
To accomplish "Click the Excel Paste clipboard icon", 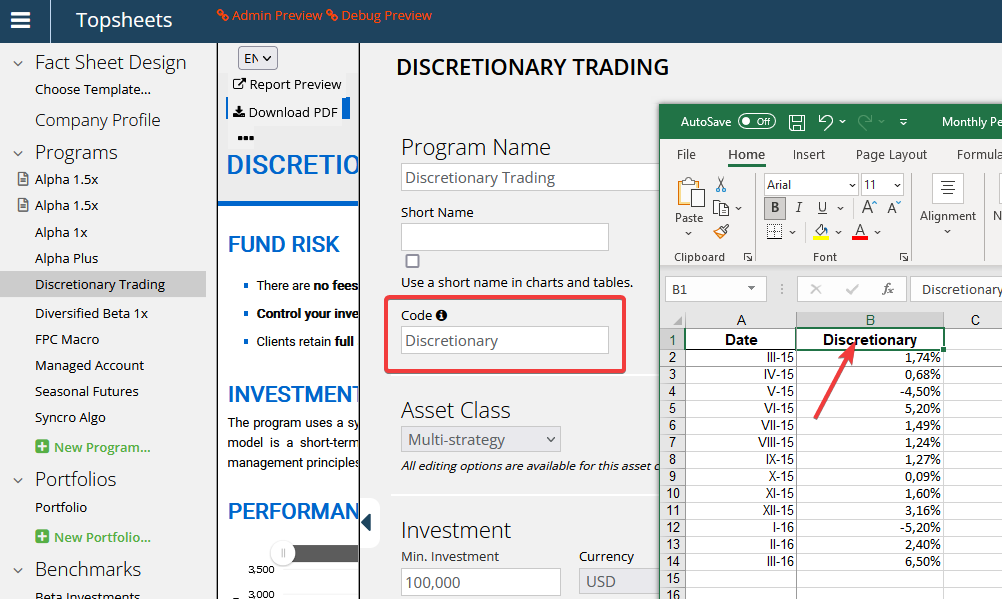I will coord(690,192).
